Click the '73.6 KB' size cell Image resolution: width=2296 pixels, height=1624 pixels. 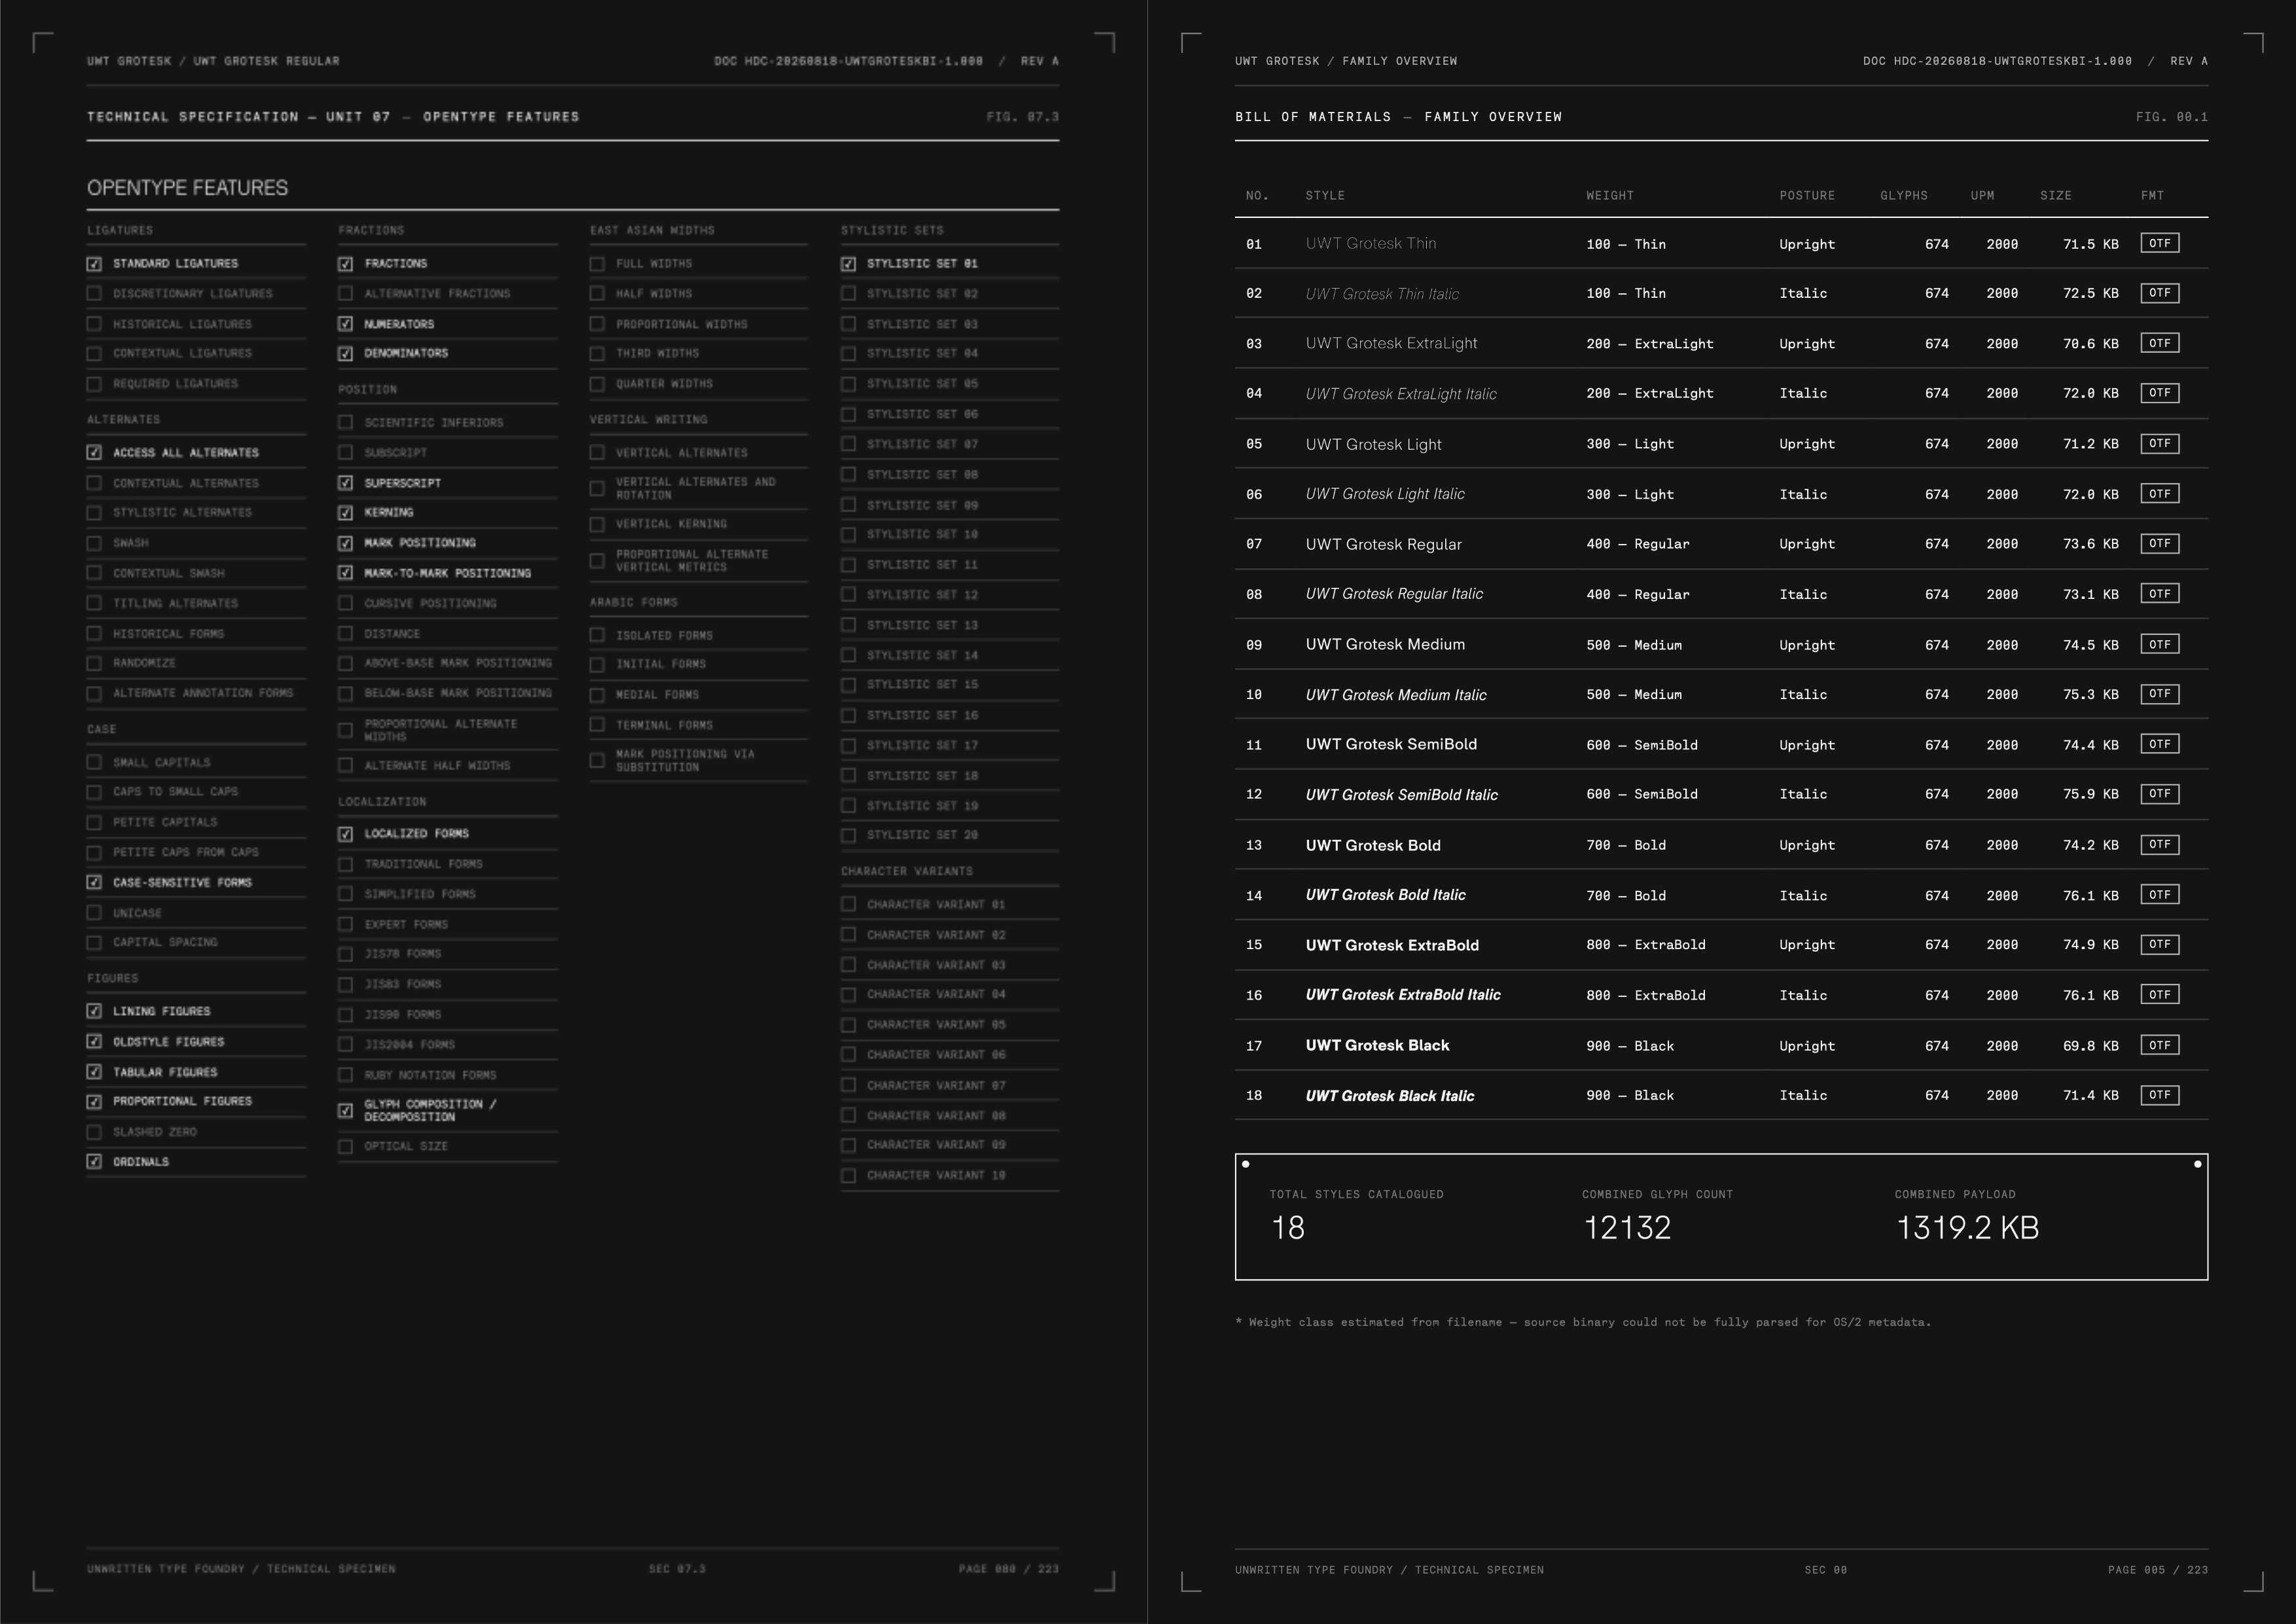(x=2090, y=544)
